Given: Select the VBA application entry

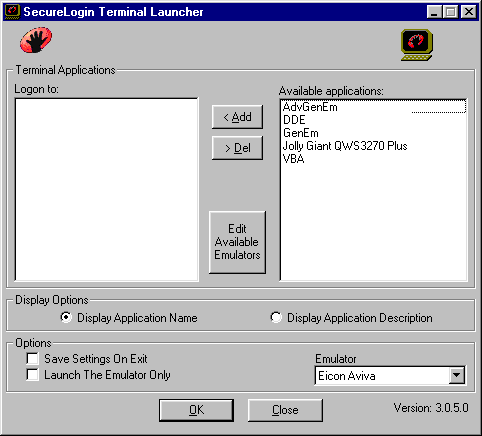Looking at the screenshot, I should (374, 159).
